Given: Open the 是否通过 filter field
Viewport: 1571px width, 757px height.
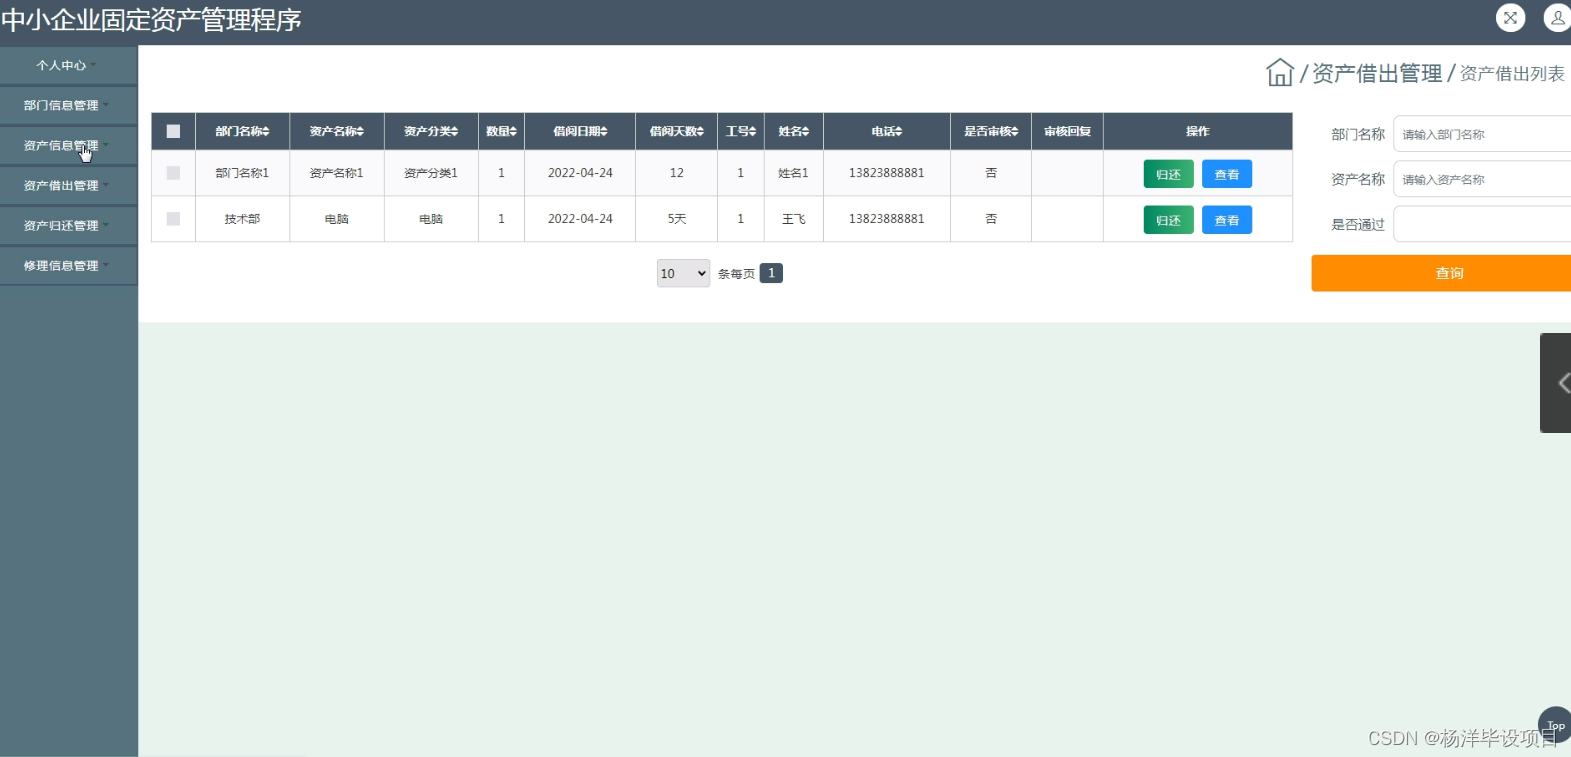Looking at the screenshot, I should coord(1482,224).
